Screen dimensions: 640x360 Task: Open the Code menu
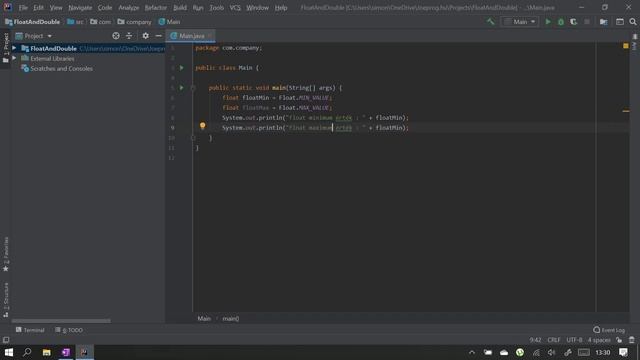click(x=104, y=7)
